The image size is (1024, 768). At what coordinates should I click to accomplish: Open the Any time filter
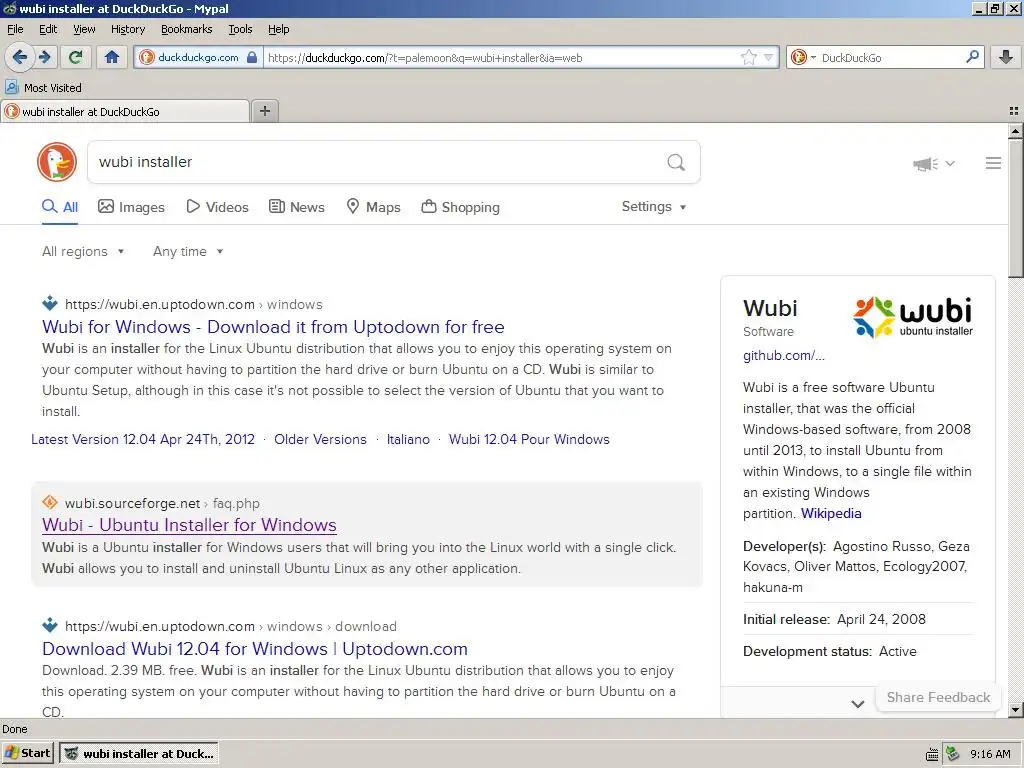coord(188,251)
